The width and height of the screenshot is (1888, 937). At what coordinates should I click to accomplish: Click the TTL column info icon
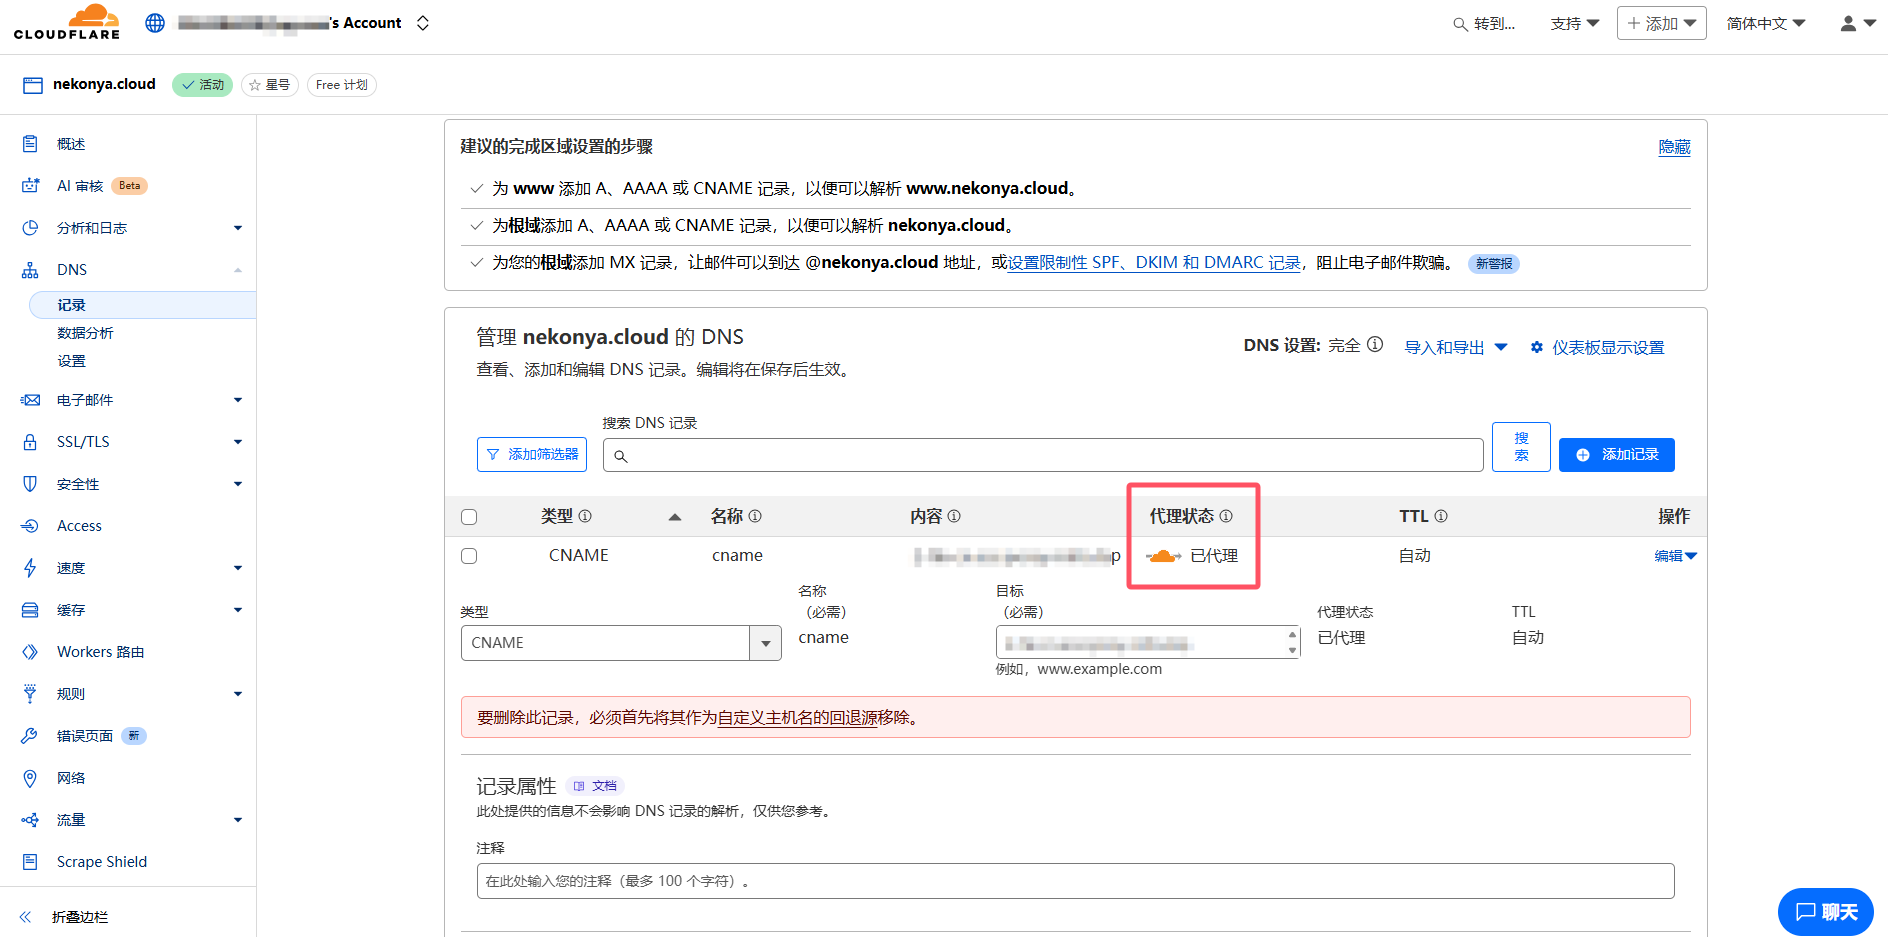coord(1441,516)
